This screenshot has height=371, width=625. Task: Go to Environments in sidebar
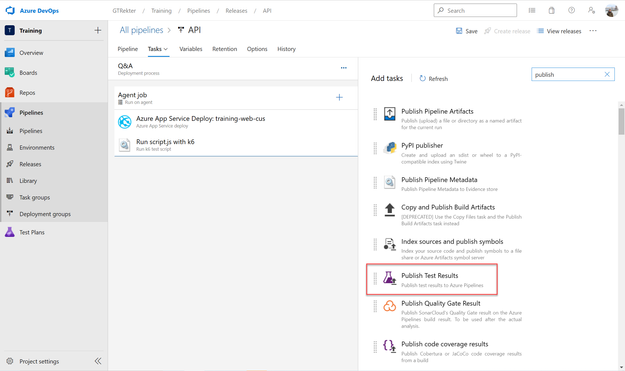[x=37, y=147]
